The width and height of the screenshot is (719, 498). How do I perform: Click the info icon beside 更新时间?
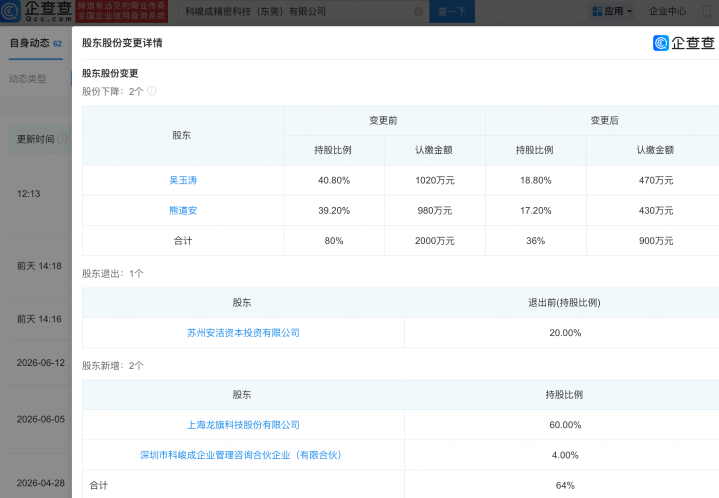(x=63, y=139)
